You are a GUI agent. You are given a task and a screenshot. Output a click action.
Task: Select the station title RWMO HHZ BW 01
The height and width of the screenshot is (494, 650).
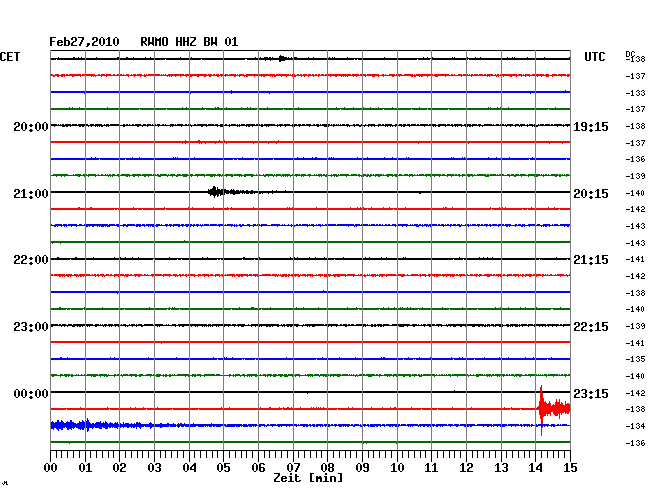[189, 42]
